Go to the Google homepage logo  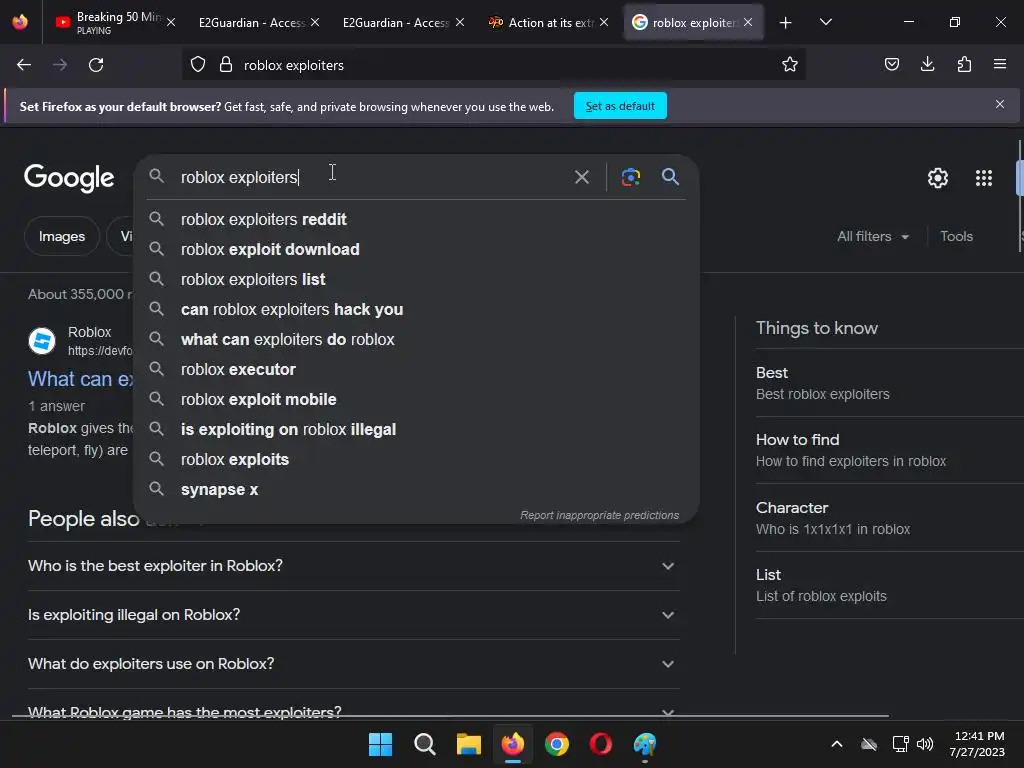click(x=69, y=178)
